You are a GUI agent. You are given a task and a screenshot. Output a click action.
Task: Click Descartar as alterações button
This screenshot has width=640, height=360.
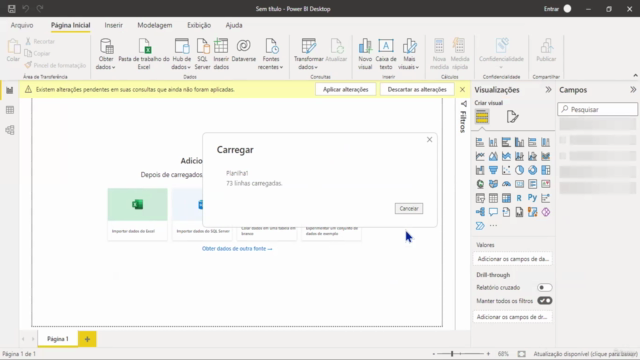coord(417,89)
